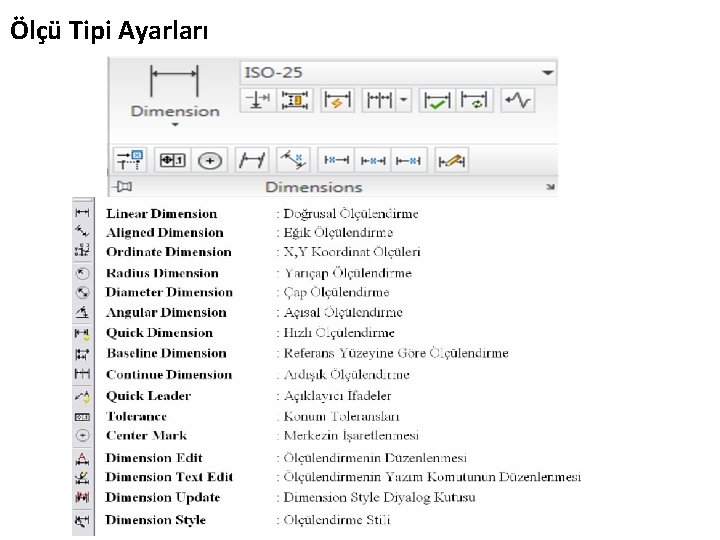Image resolution: width=720 pixels, height=540 pixels.
Task: Click the 'Center Mark' text label
Action: click(x=146, y=435)
